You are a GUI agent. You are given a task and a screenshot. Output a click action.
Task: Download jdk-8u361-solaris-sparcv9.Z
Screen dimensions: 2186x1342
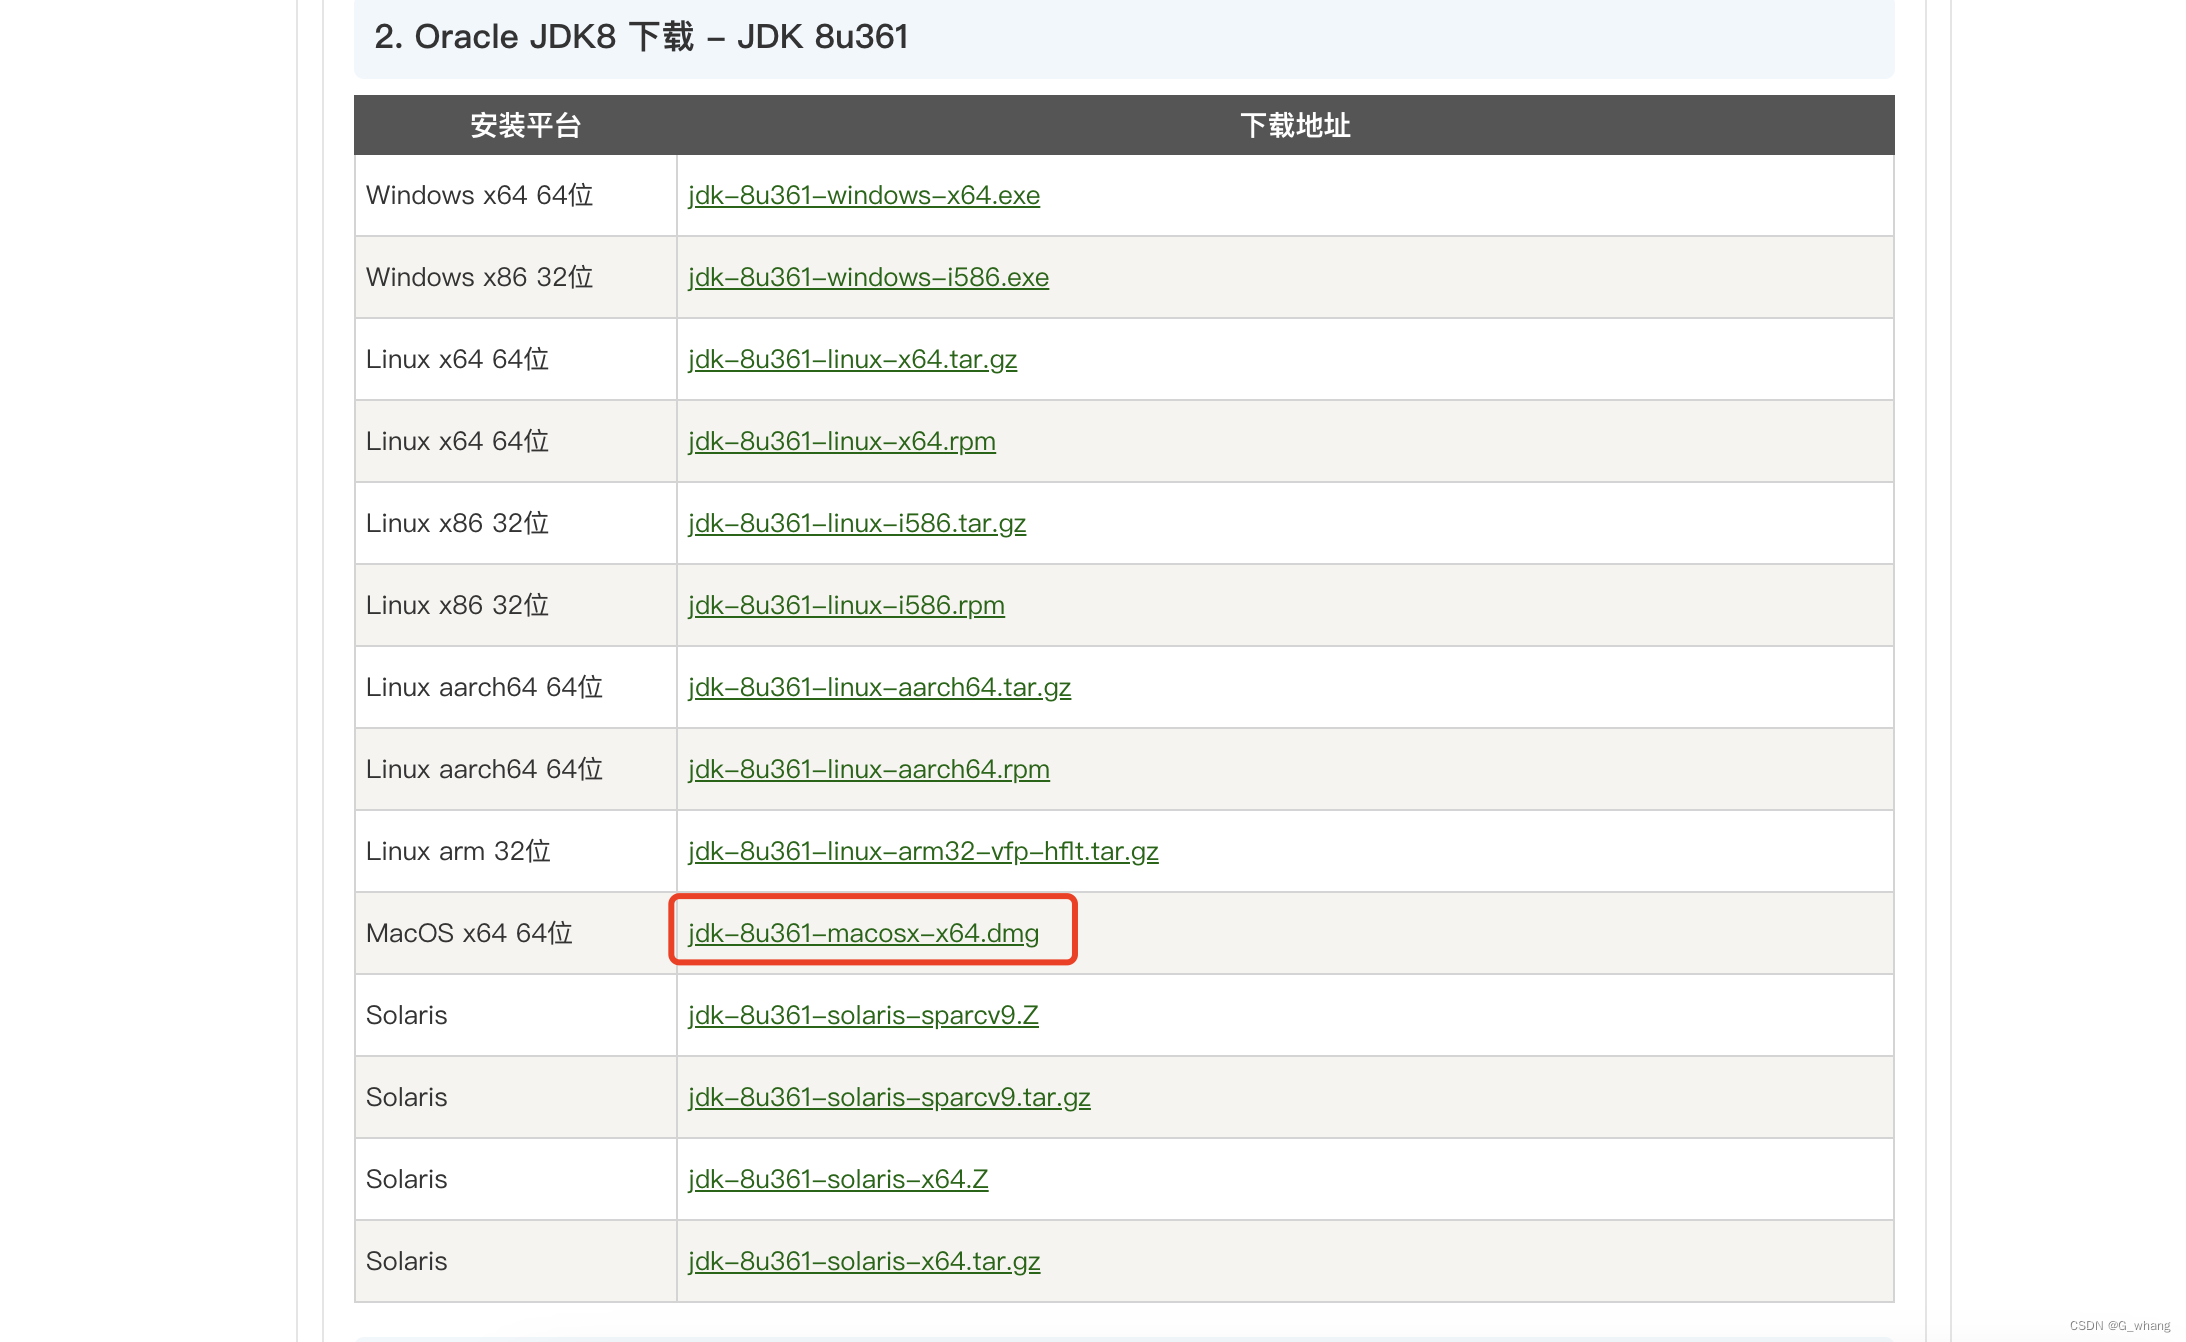[861, 1015]
